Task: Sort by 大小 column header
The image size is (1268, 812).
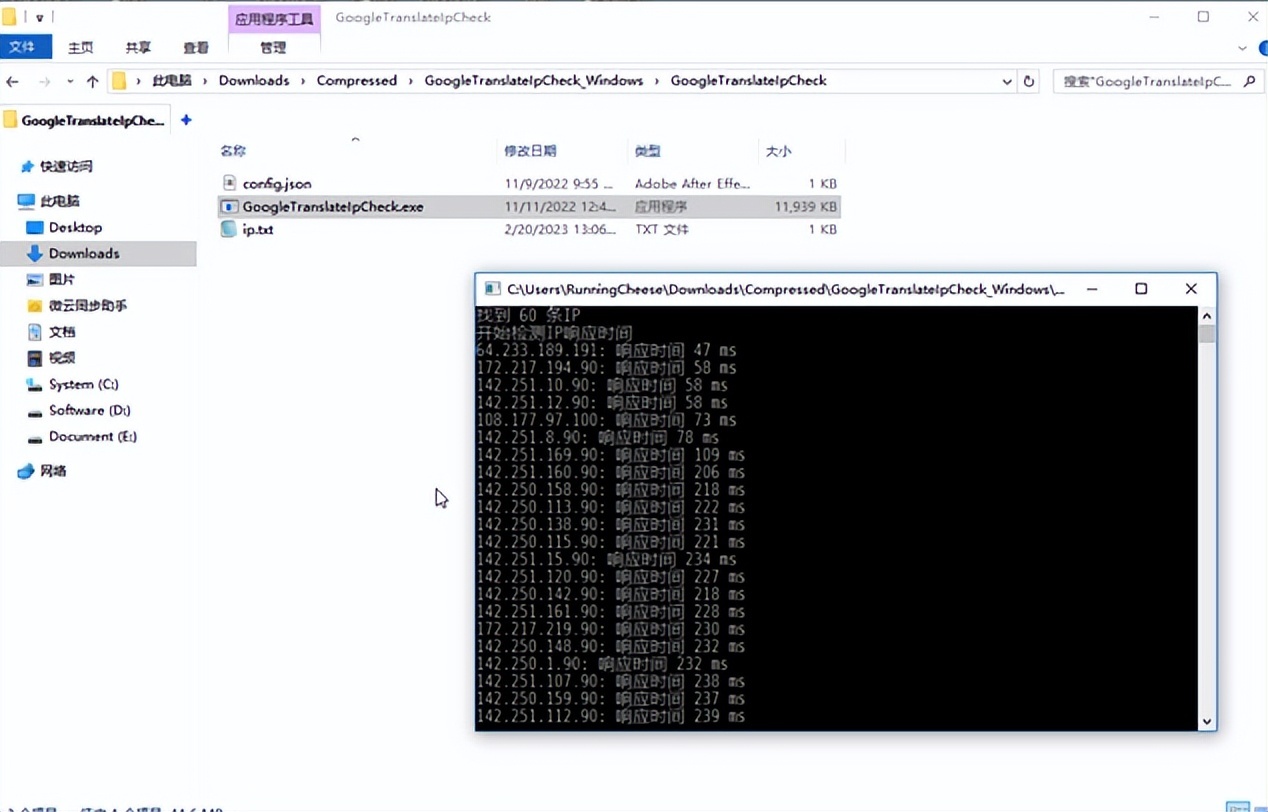Action: (x=778, y=151)
